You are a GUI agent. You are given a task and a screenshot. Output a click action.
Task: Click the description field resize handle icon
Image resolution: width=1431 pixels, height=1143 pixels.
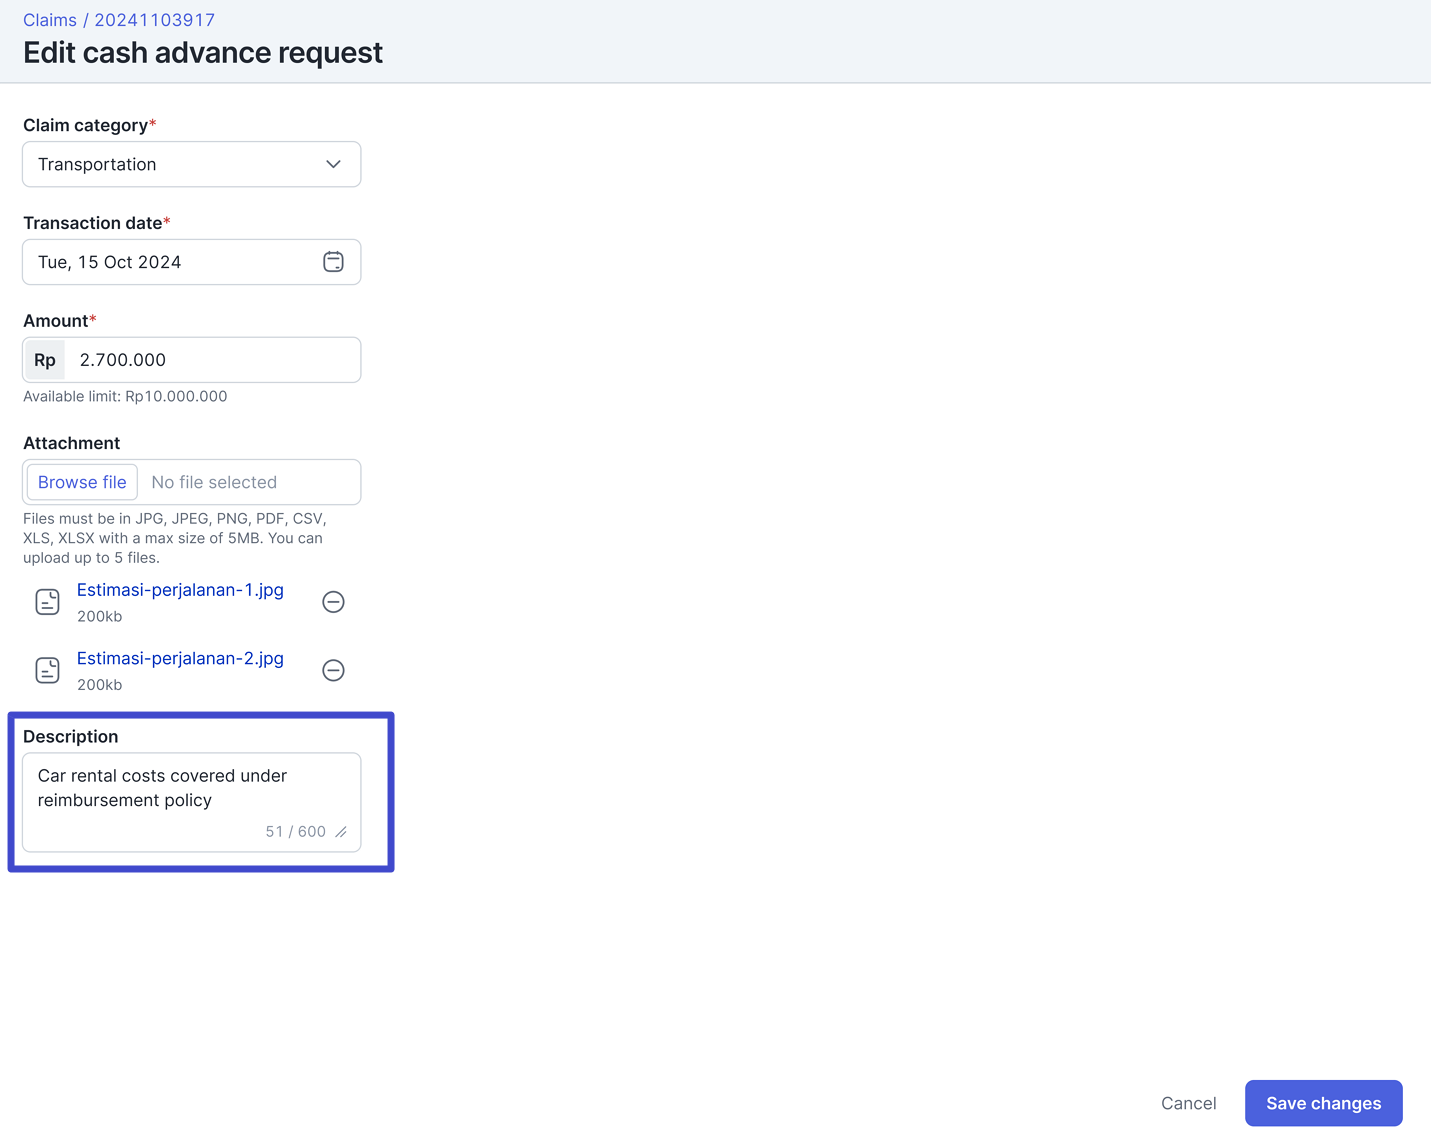point(341,832)
